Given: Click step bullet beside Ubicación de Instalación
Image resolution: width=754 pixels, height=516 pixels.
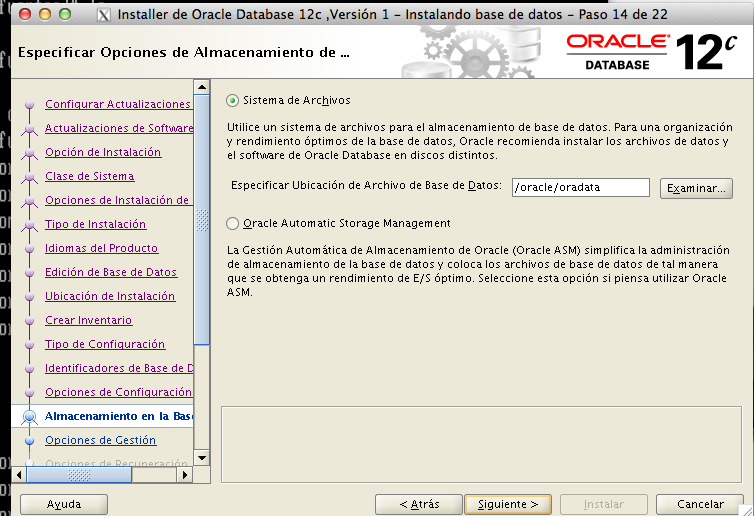Looking at the screenshot, I should pyautogui.click(x=29, y=297).
